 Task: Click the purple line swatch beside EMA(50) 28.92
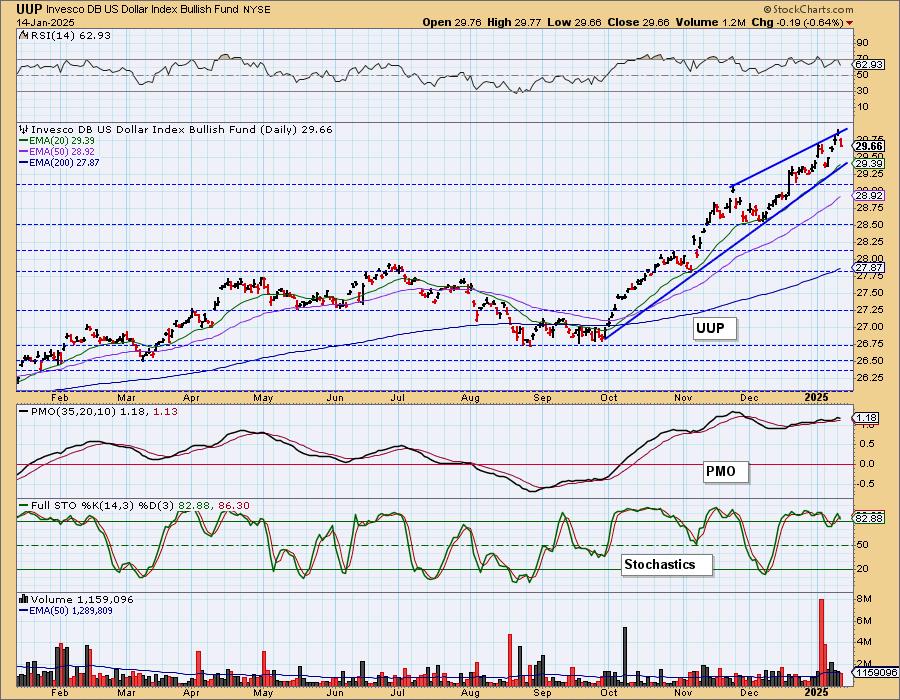click(24, 151)
